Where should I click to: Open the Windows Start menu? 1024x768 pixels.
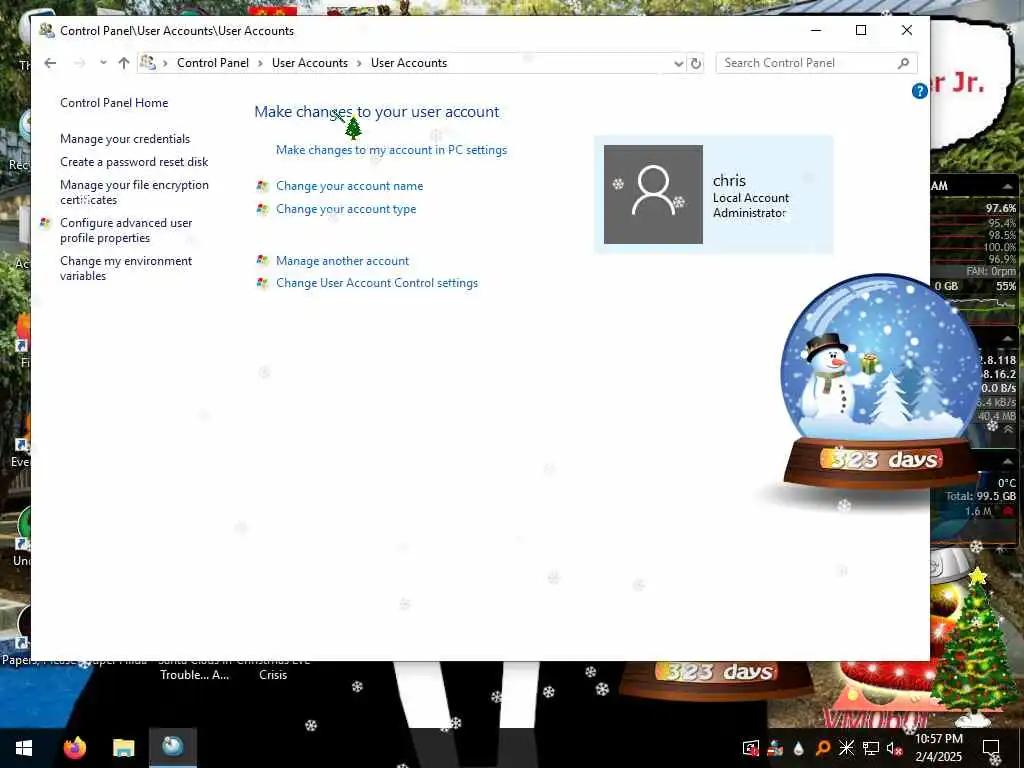[24, 748]
